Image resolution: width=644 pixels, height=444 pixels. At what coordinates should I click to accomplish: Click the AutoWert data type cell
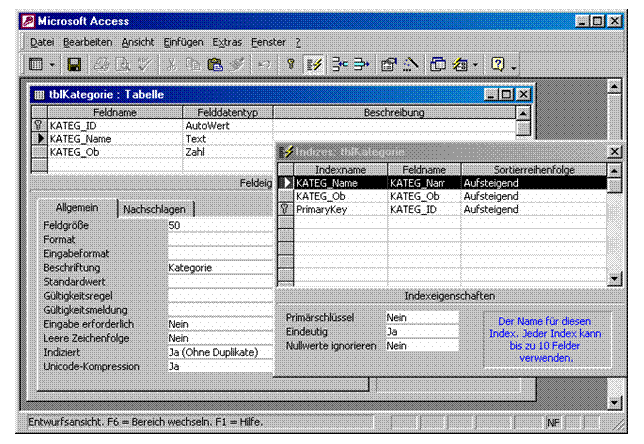coord(228,125)
